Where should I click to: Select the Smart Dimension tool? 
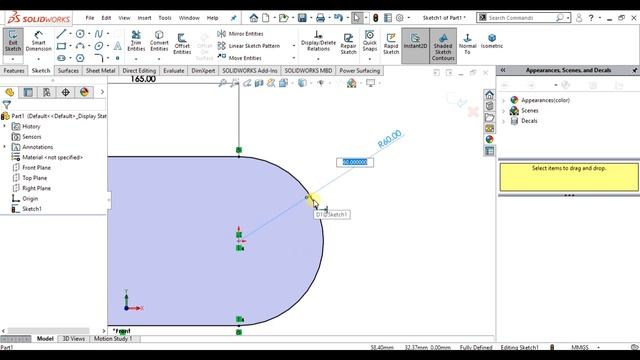pyautogui.click(x=38, y=41)
